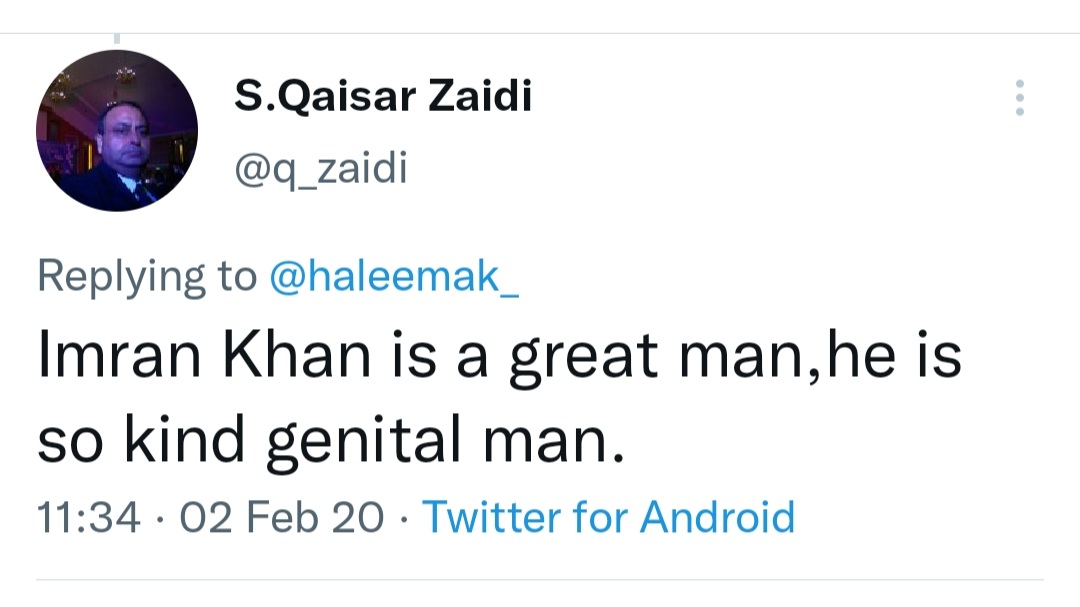
Task: Click the phrase 'great man,he is'
Action: (735, 358)
